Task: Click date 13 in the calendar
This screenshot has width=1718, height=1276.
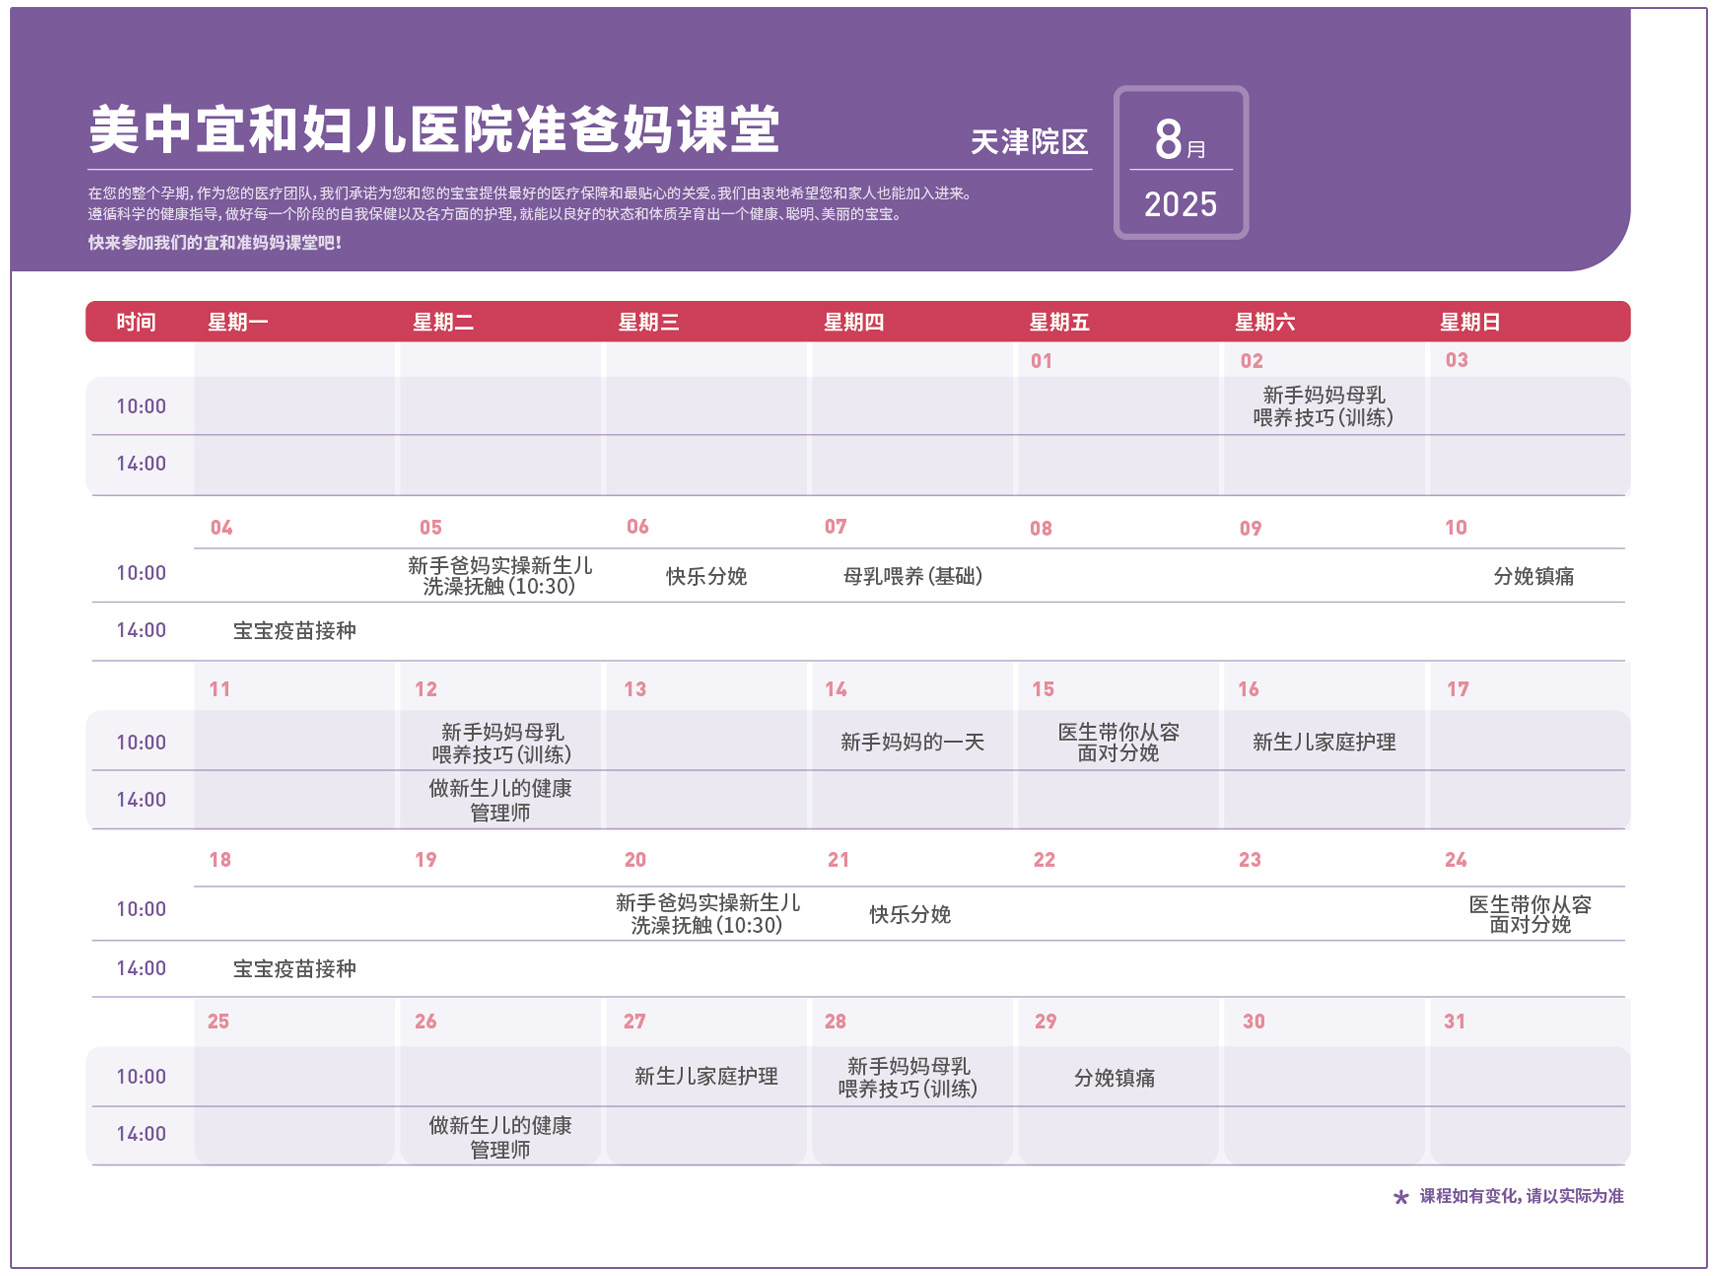Action: [635, 690]
